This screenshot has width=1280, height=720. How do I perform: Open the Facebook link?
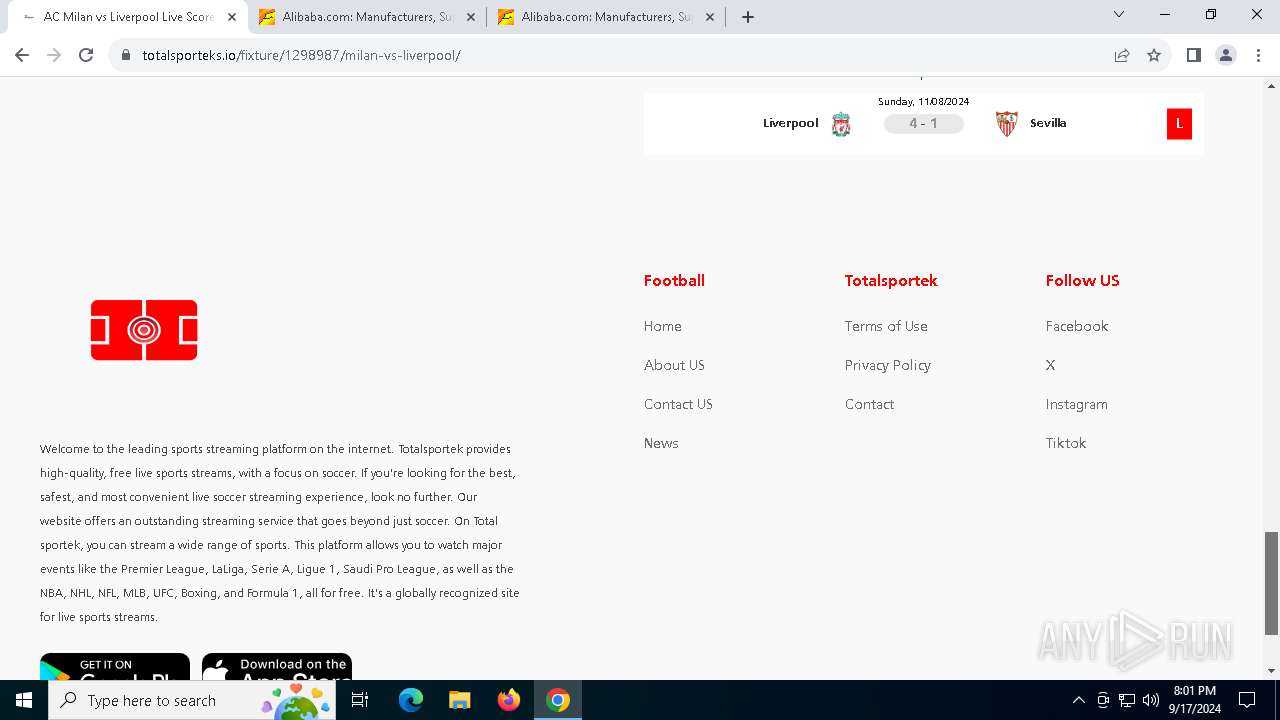pos(1077,326)
